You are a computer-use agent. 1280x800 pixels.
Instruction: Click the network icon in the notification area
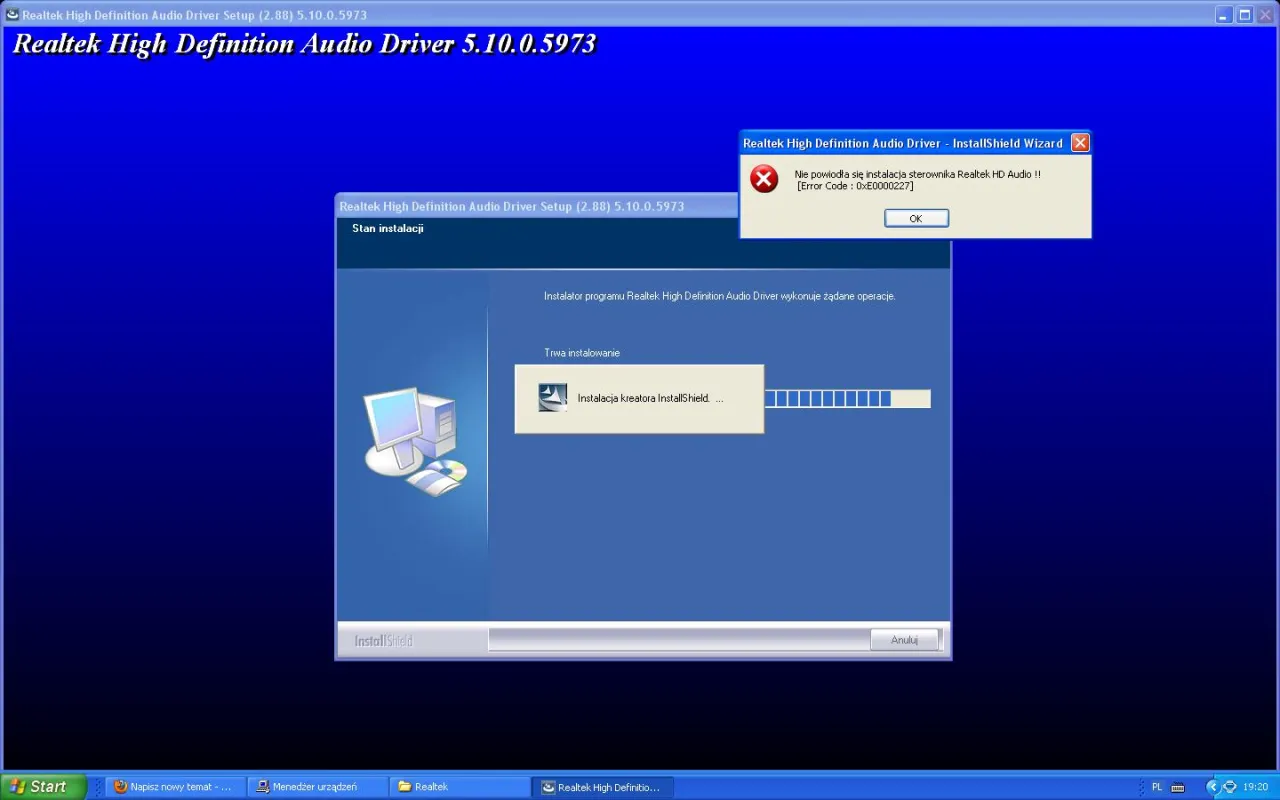[1229, 787]
